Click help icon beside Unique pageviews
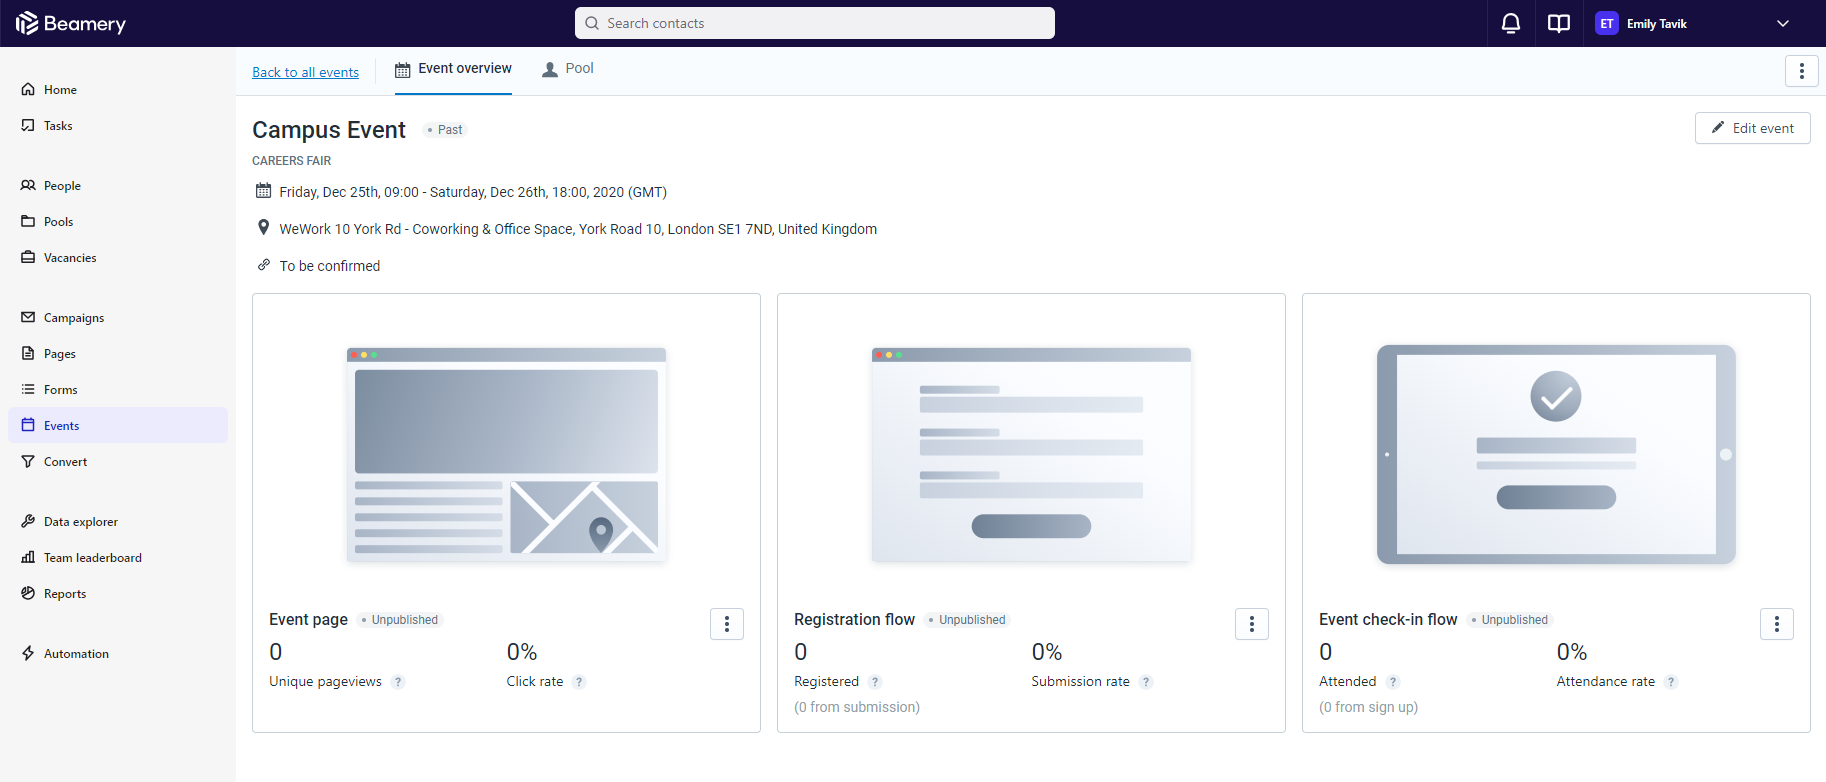The image size is (1826, 782). pos(398,682)
